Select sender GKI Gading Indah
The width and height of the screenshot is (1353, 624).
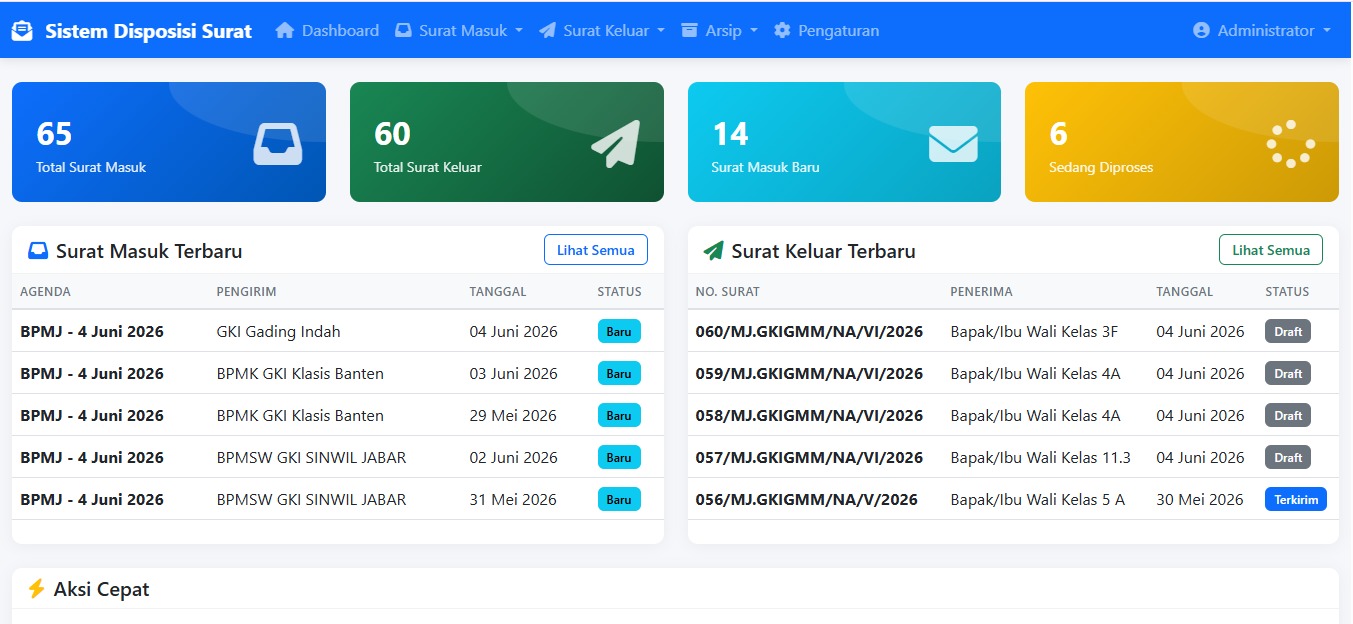click(279, 332)
